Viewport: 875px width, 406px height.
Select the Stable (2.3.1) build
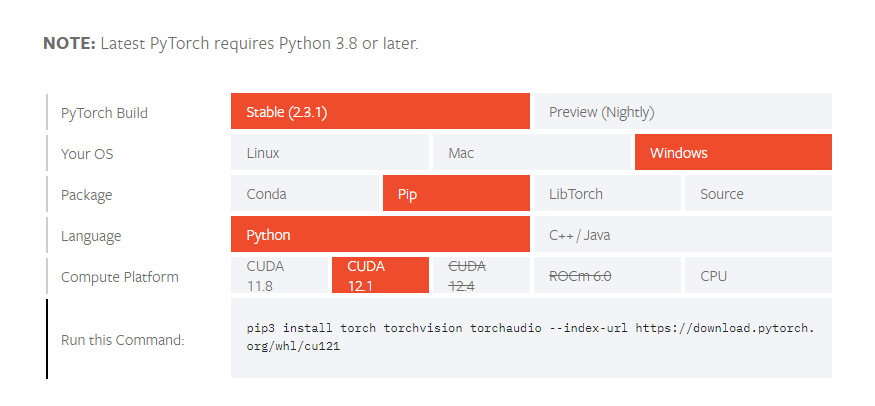coord(380,112)
